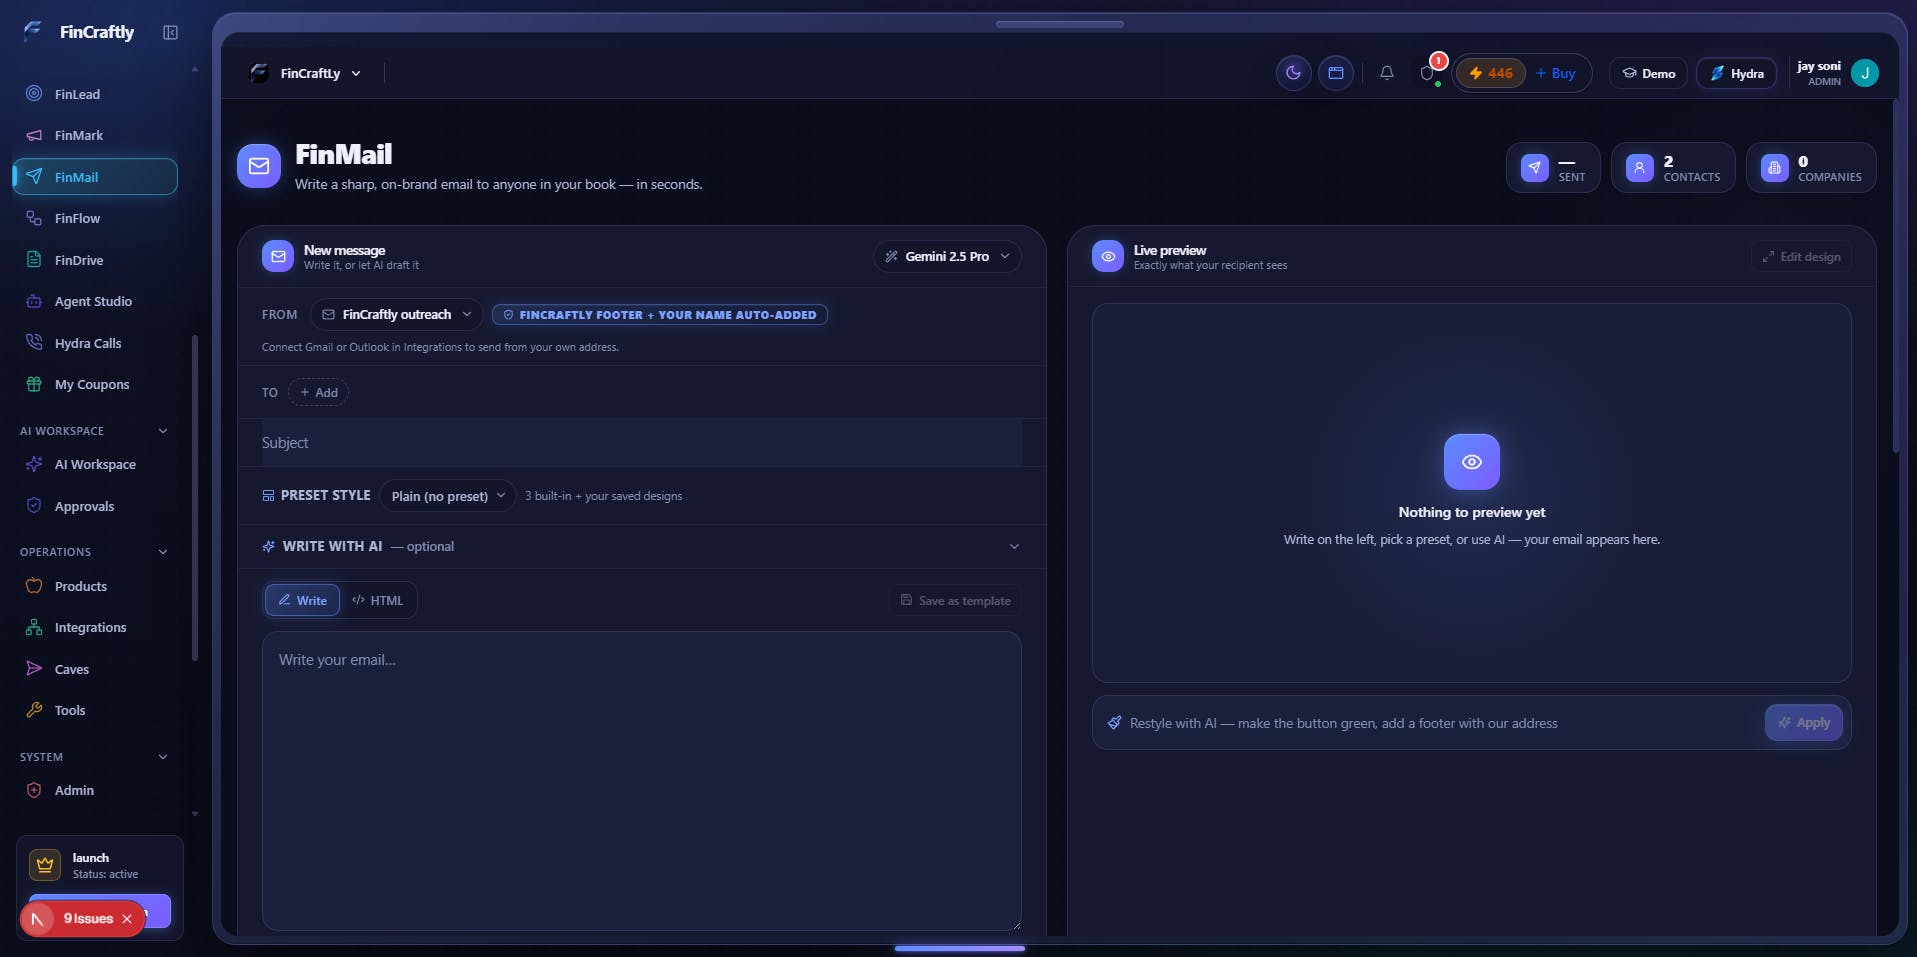
Task: Open the Sent stat card
Action: [x=1553, y=168]
